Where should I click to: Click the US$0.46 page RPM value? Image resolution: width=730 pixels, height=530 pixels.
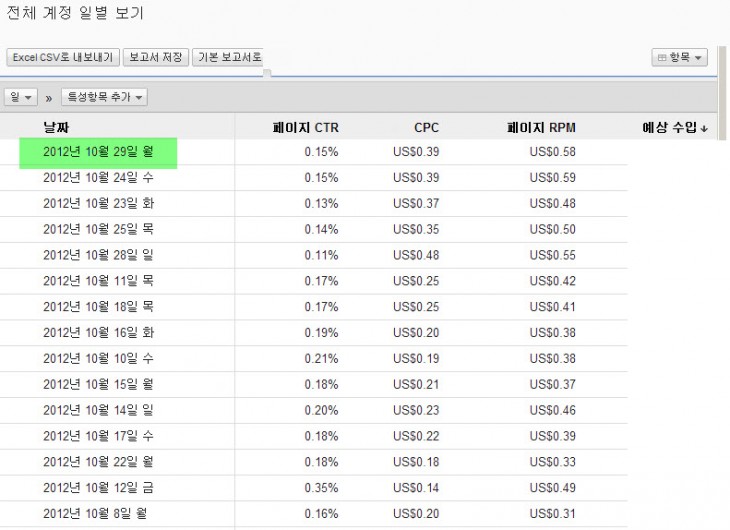pyautogui.click(x=553, y=410)
